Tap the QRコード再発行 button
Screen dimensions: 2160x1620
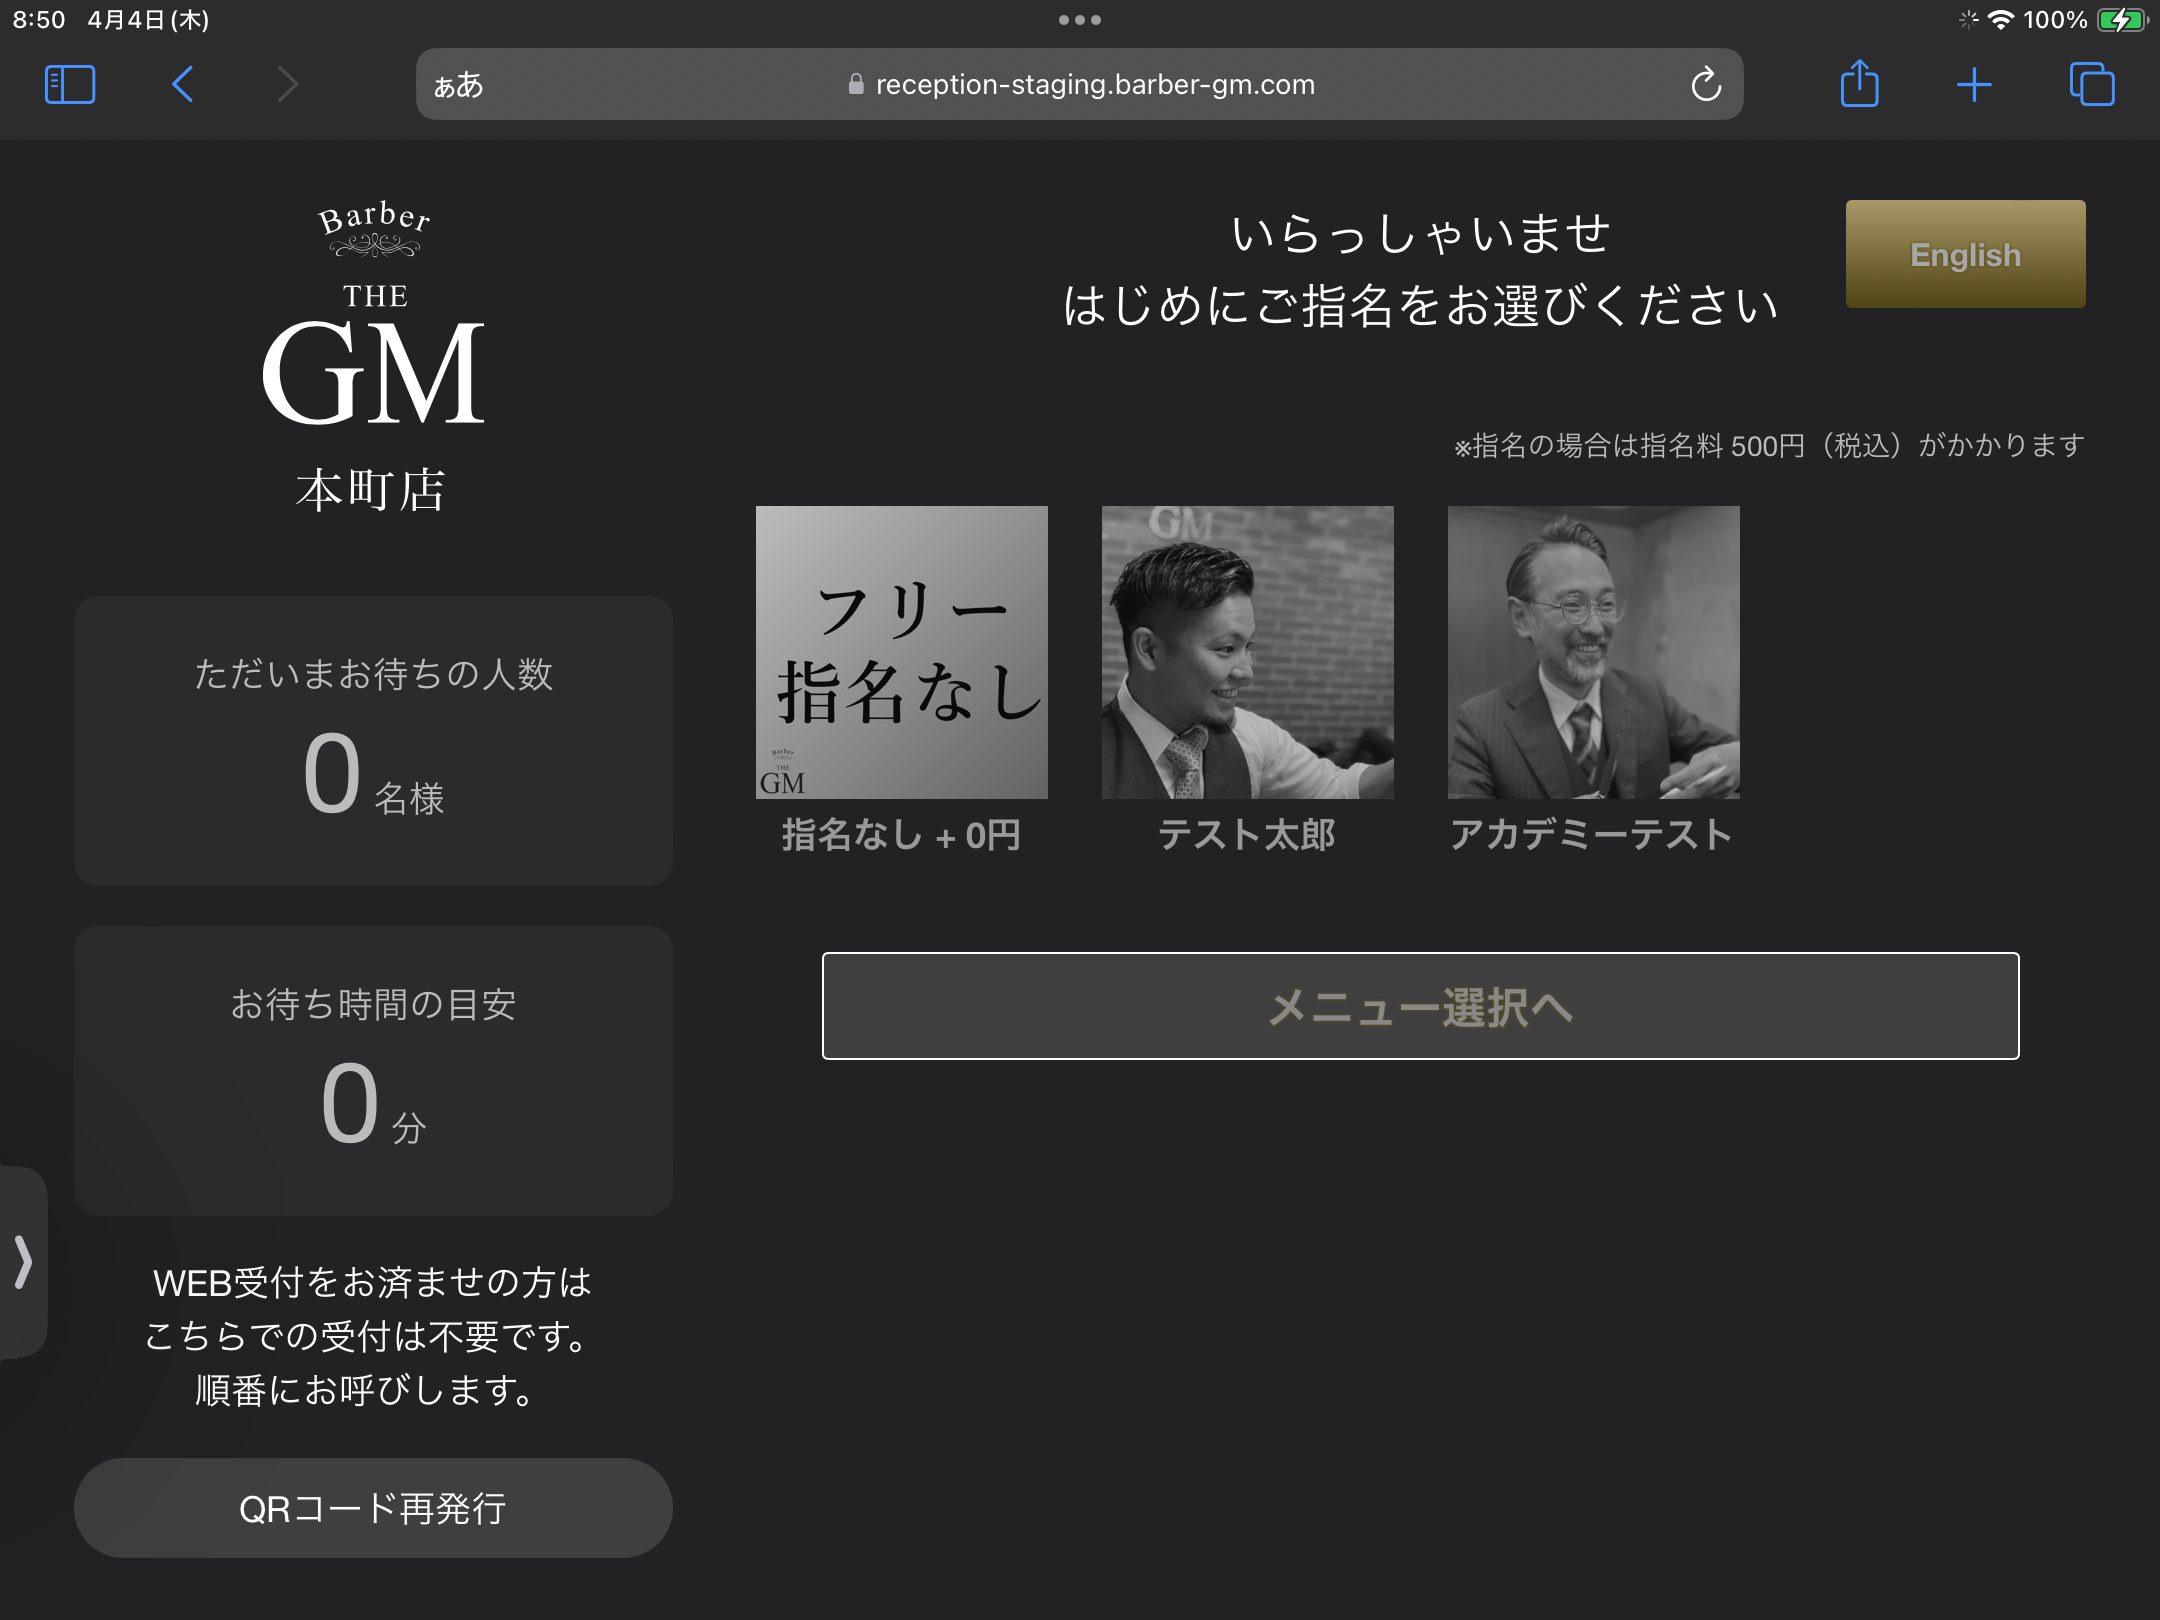point(373,1507)
